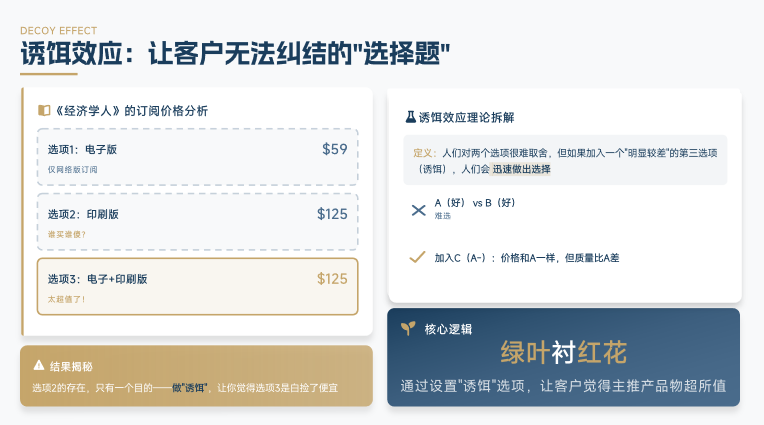Viewport: 764px width, 425px height.
Task: Click the $125 price of 印刷版
Action: coord(332,214)
